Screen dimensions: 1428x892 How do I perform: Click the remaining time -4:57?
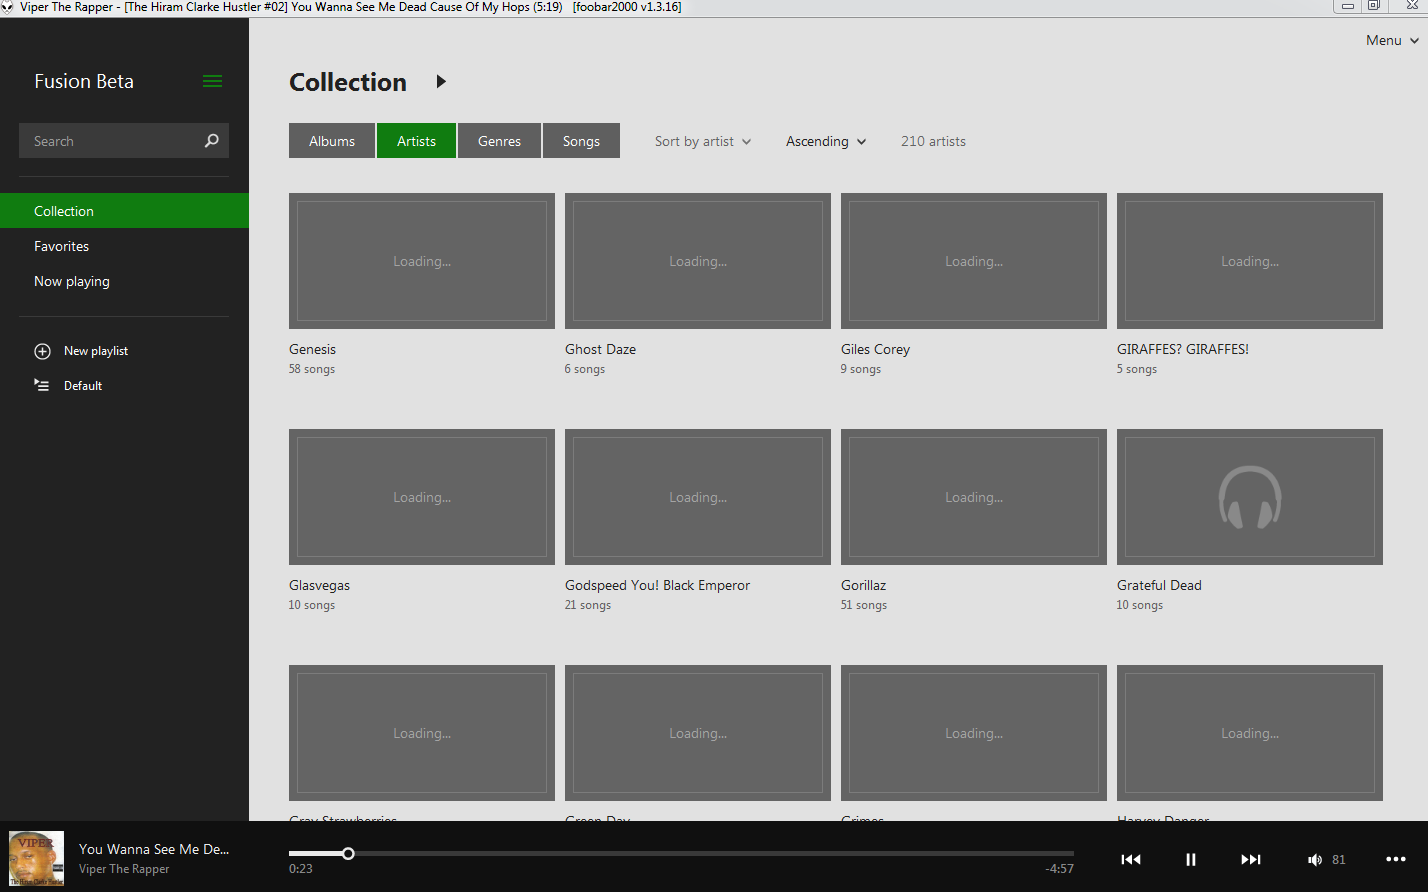pos(1060,869)
